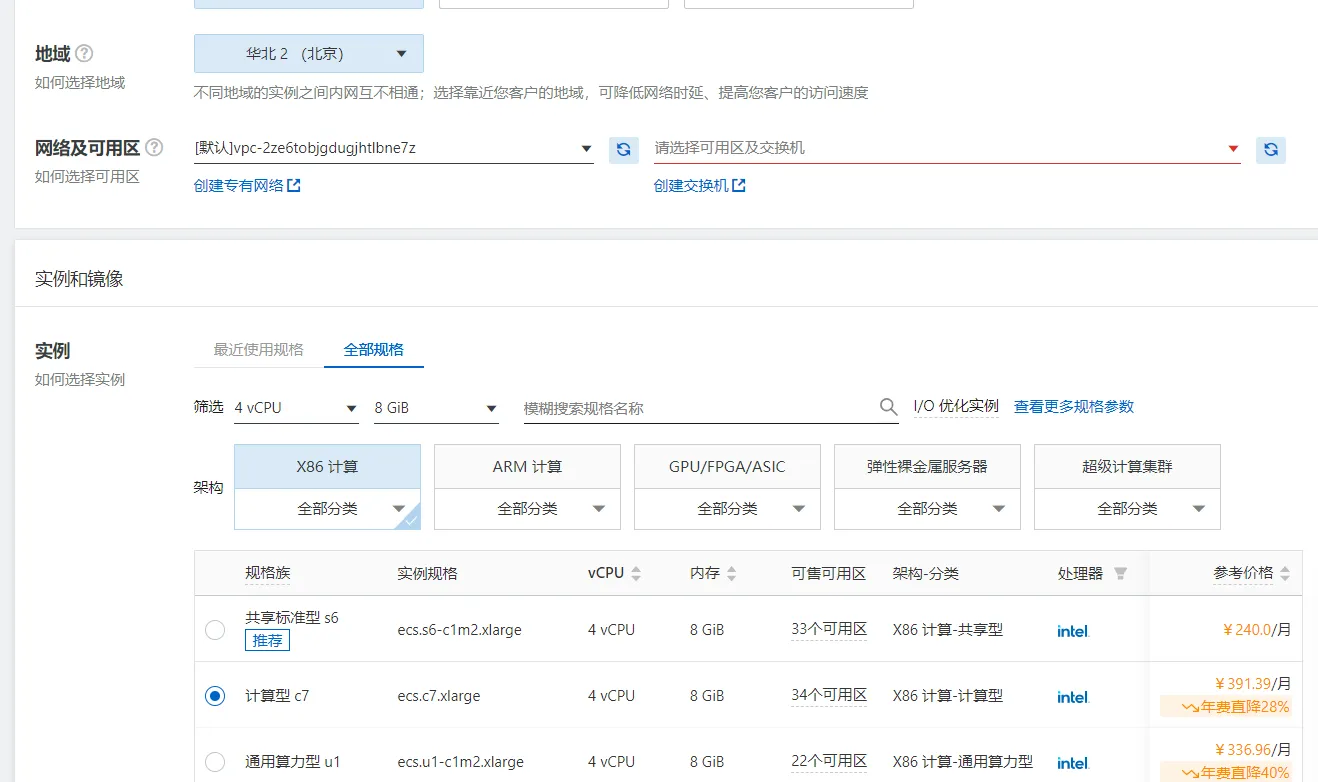This screenshot has width=1318, height=782.
Task: Select ARM 计算 architecture
Action: pyautogui.click(x=527, y=467)
